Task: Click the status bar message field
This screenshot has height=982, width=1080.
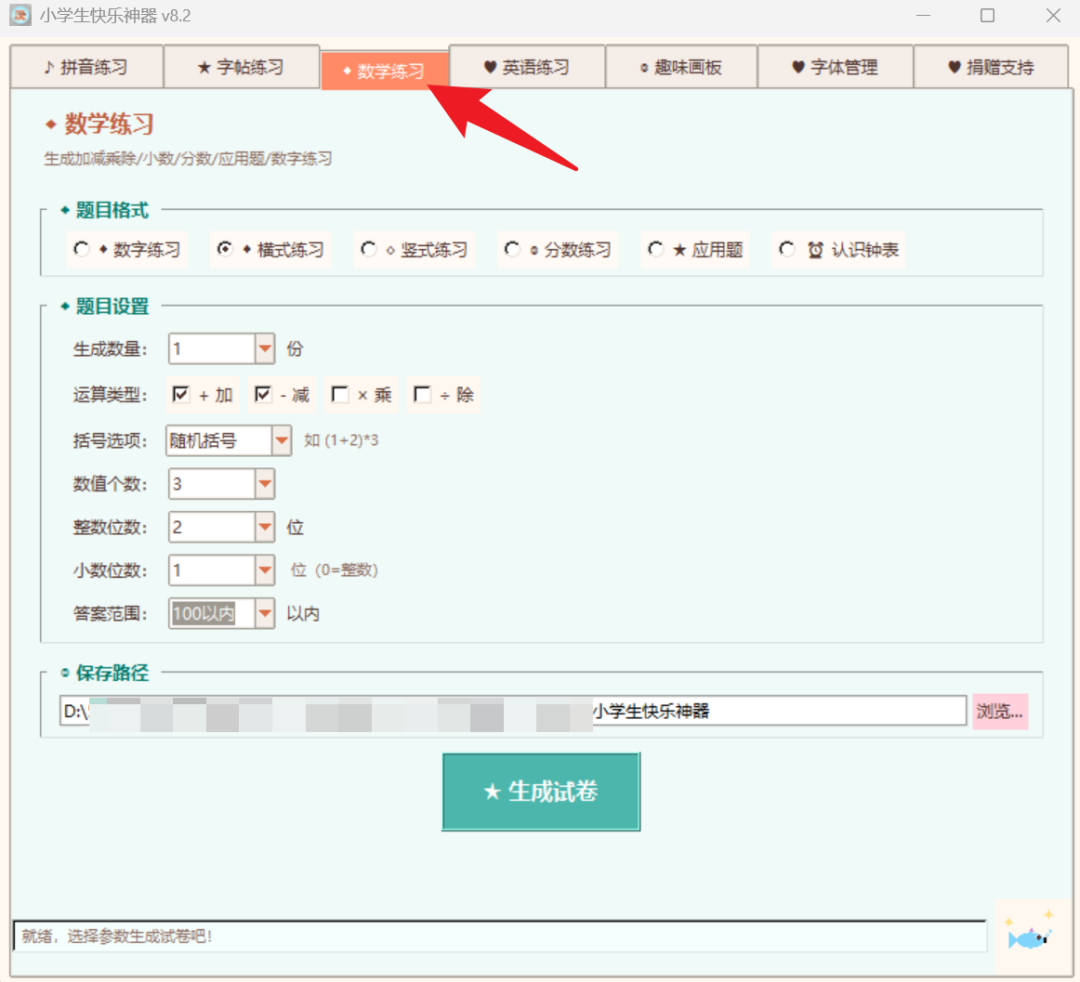Action: [x=500, y=937]
